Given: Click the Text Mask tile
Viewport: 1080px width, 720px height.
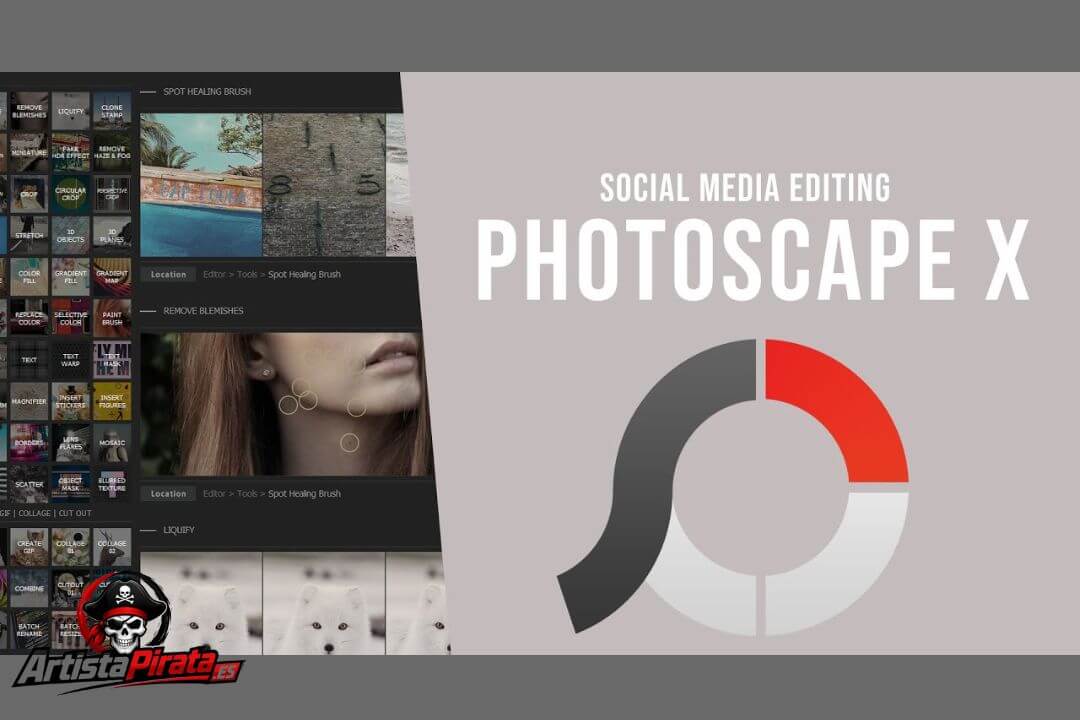Looking at the screenshot, I should point(112,359).
